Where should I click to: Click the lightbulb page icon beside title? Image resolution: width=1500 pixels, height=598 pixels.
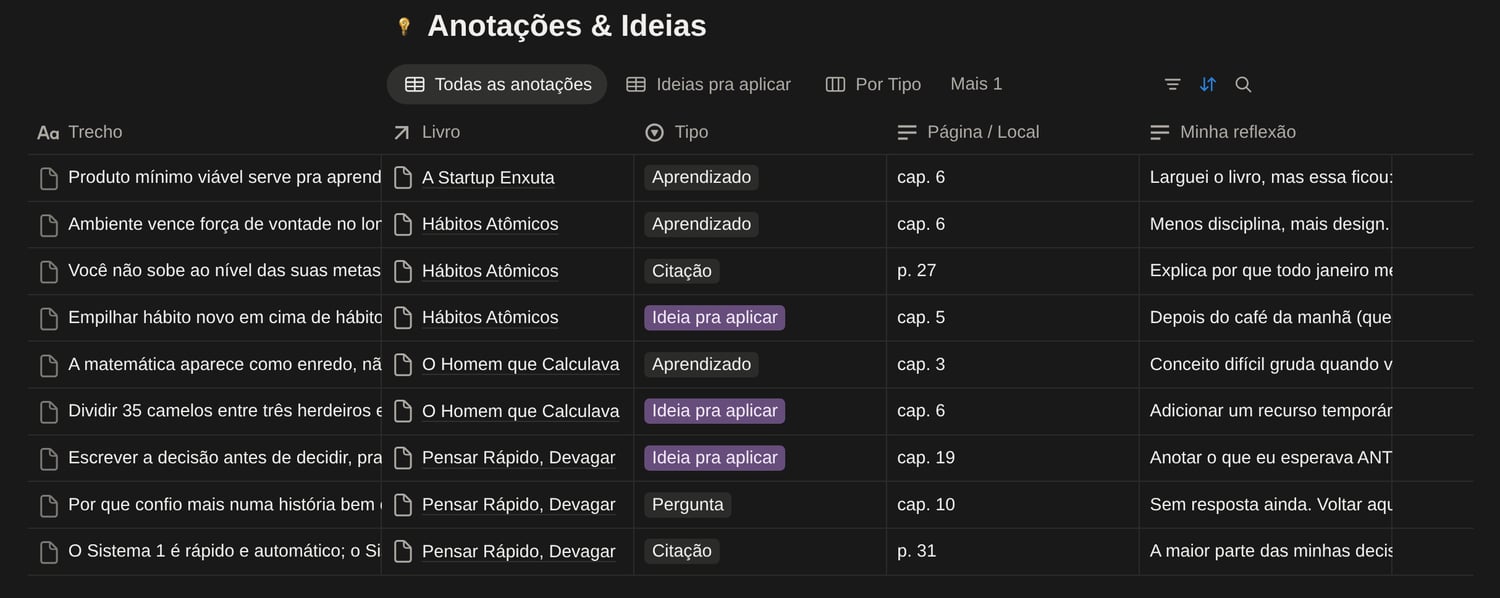click(404, 26)
